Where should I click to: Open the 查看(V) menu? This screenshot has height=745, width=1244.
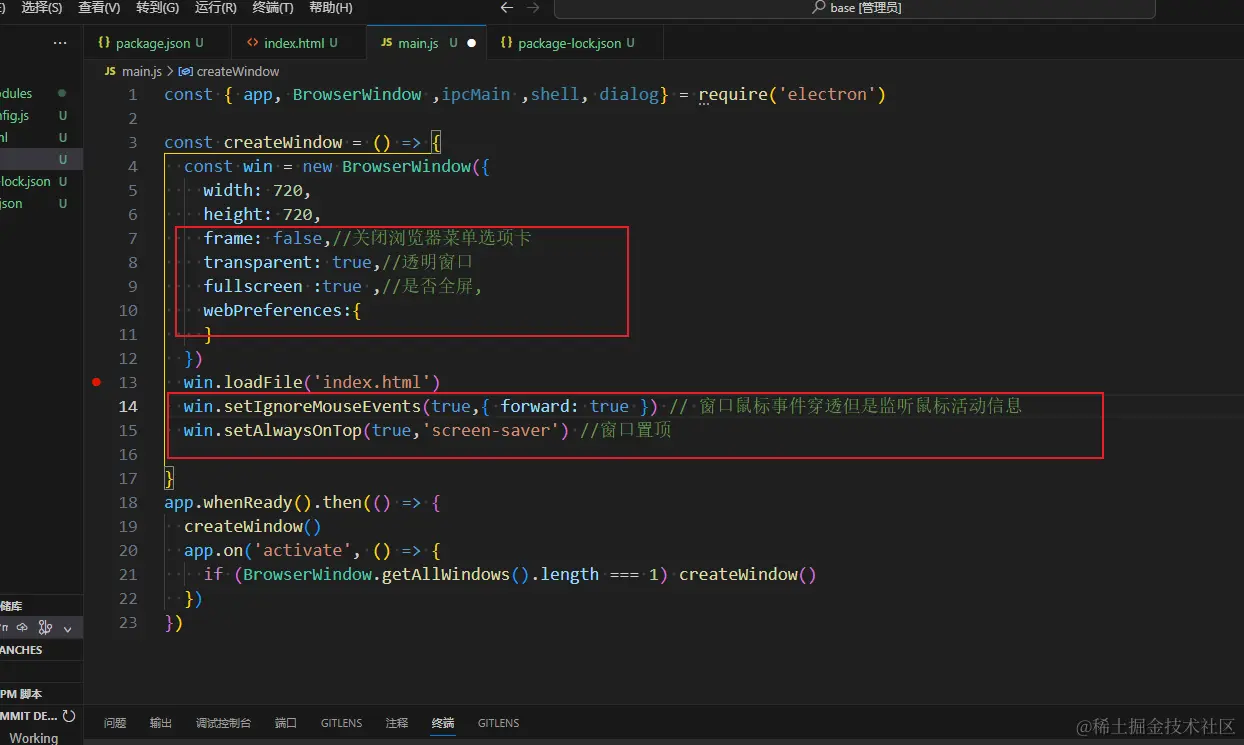click(99, 8)
